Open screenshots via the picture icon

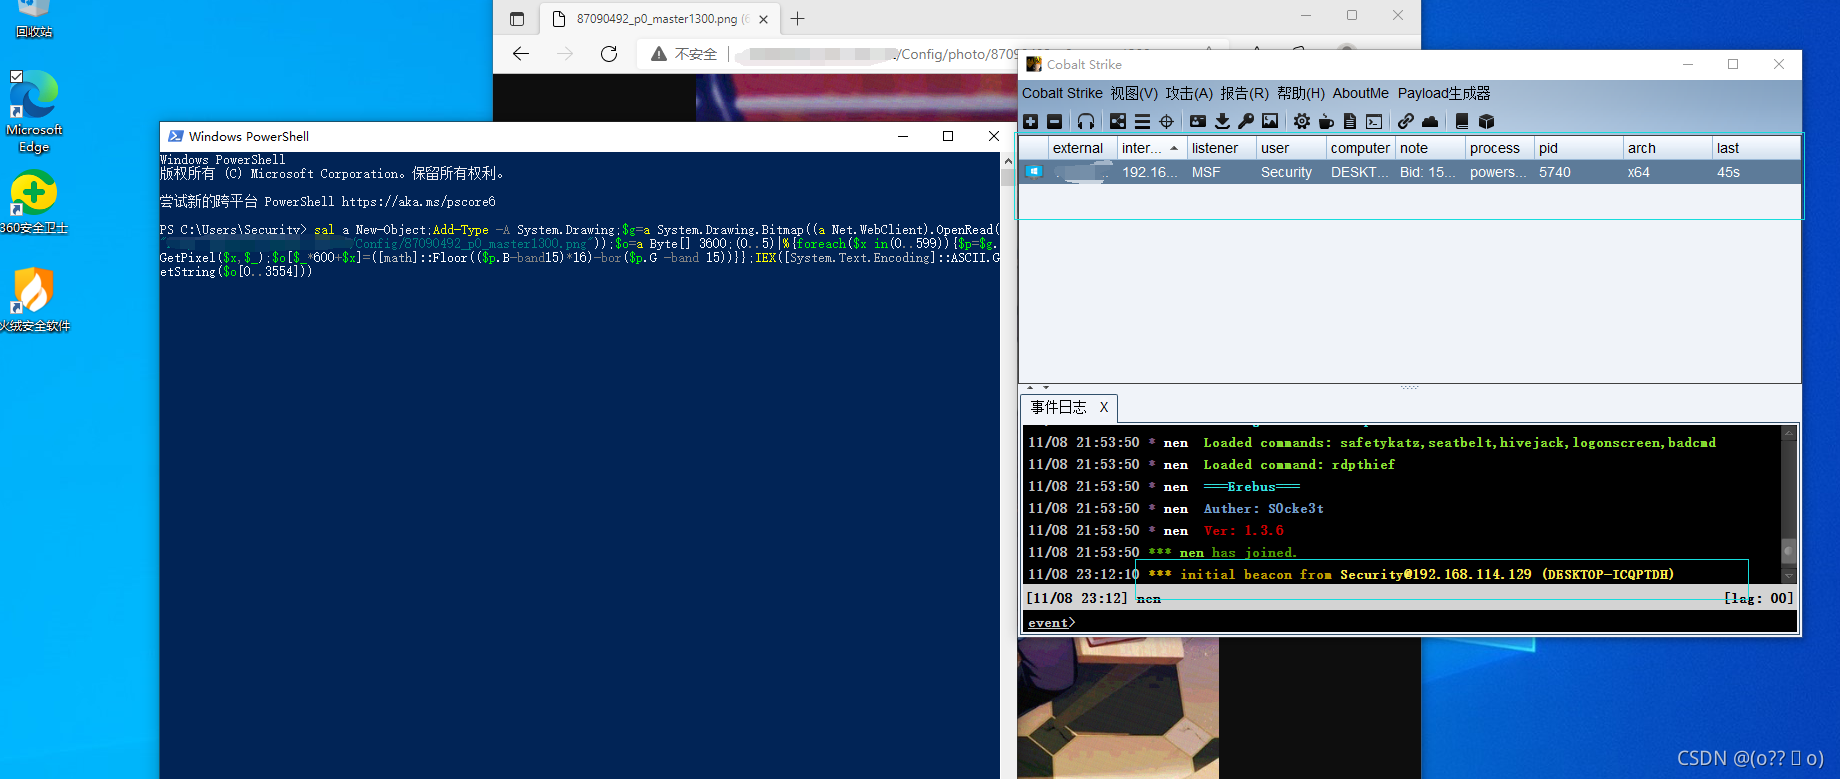[x=1270, y=121]
